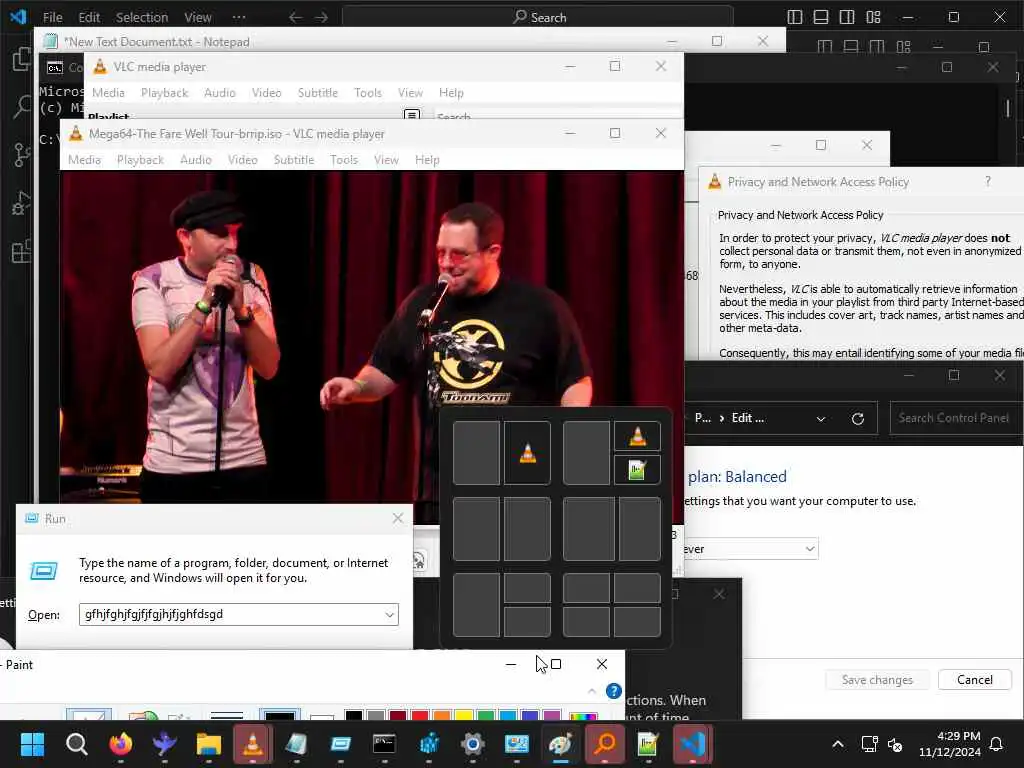Open taskbar Search magnifier
Viewport: 1024px width, 768px height.
[76, 744]
